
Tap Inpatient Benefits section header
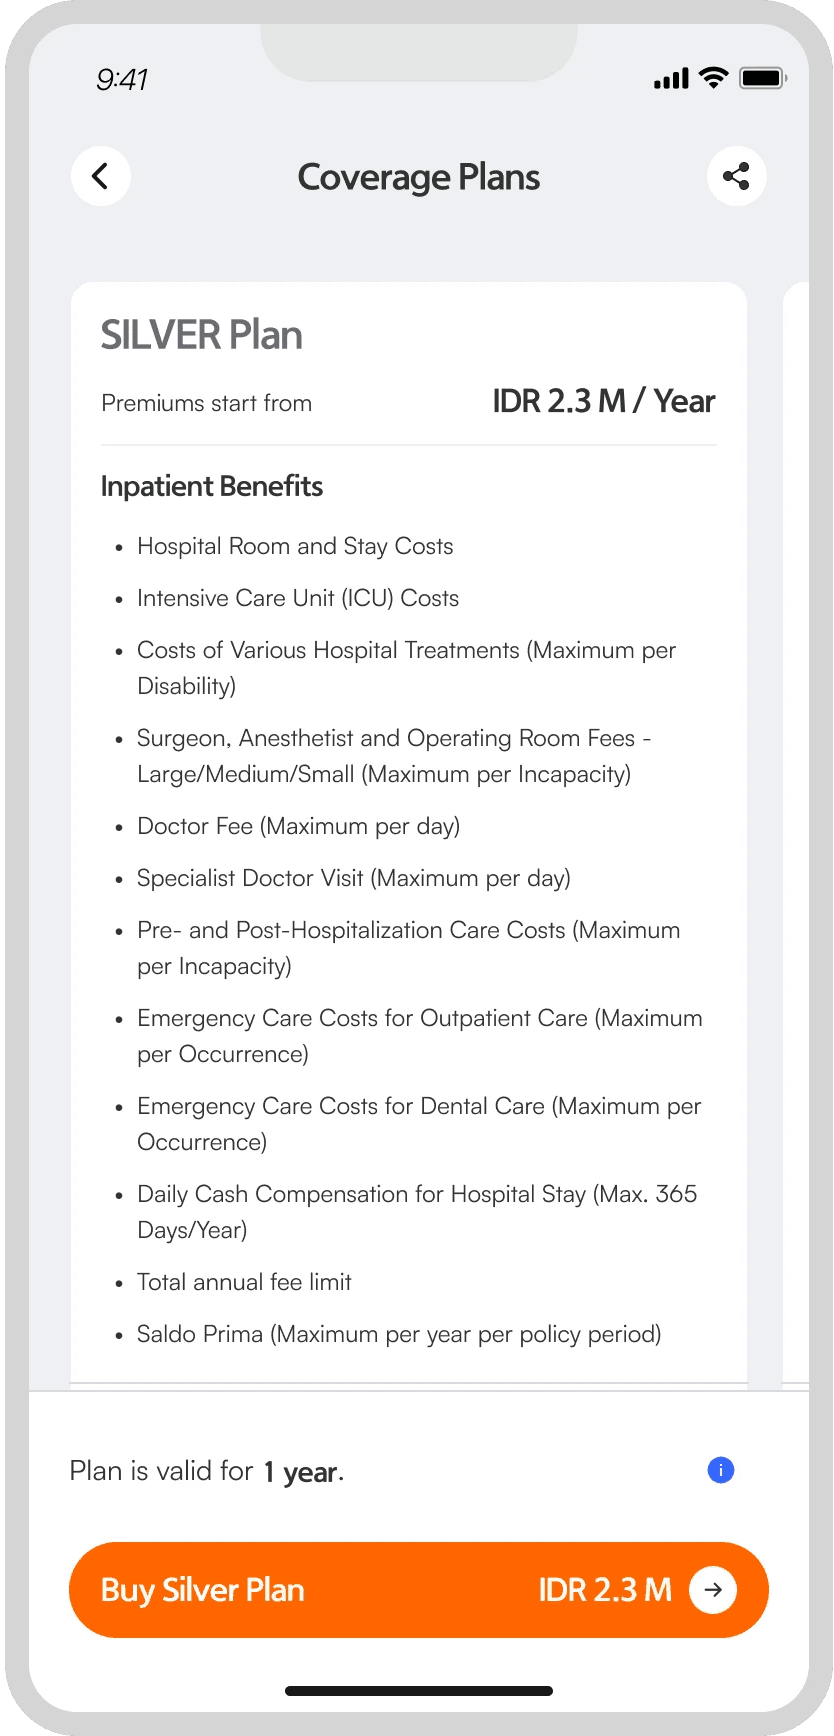point(212,486)
